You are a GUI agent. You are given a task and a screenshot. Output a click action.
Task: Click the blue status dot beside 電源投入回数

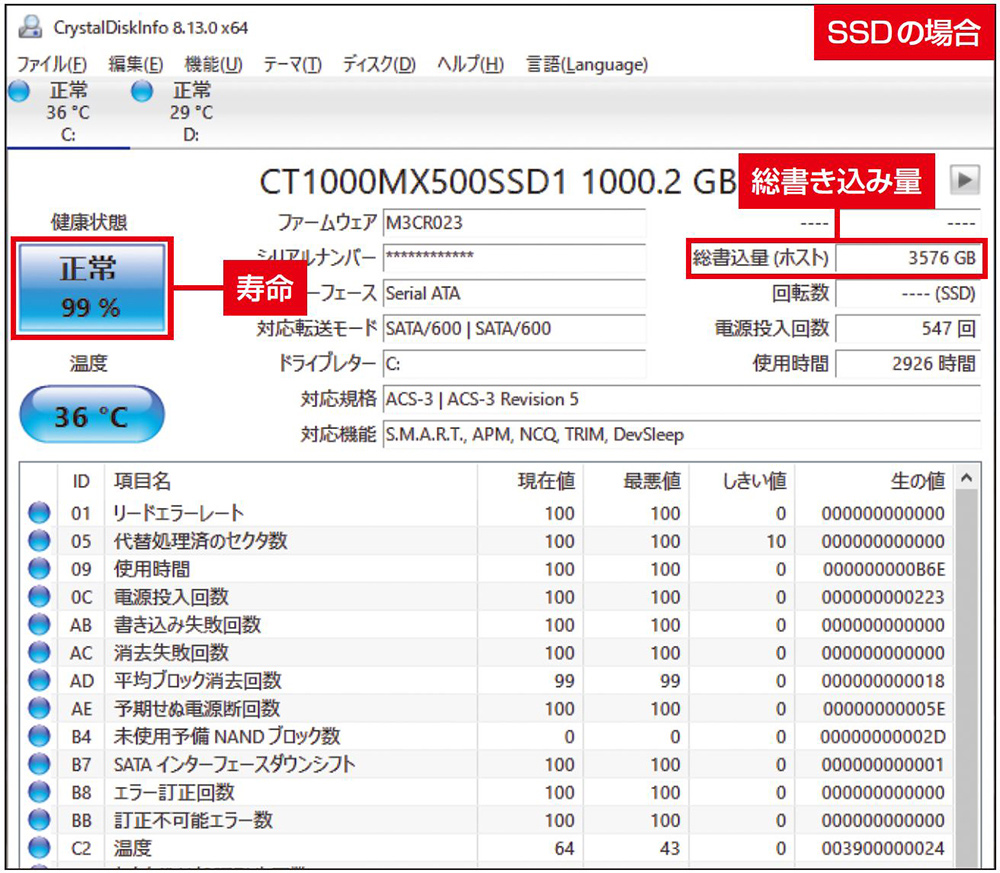coord(38,596)
